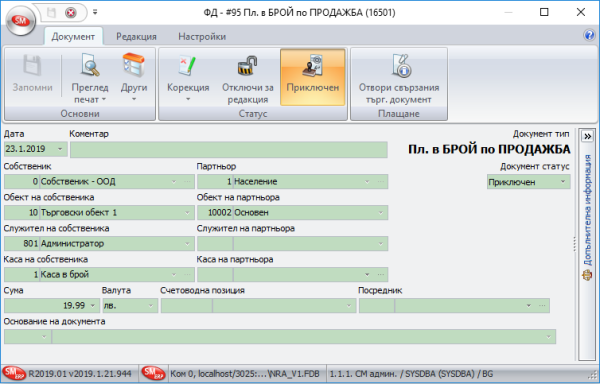The height and width of the screenshot is (384, 600).
Task: Switch to the Настройки tab
Action: (x=202, y=37)
